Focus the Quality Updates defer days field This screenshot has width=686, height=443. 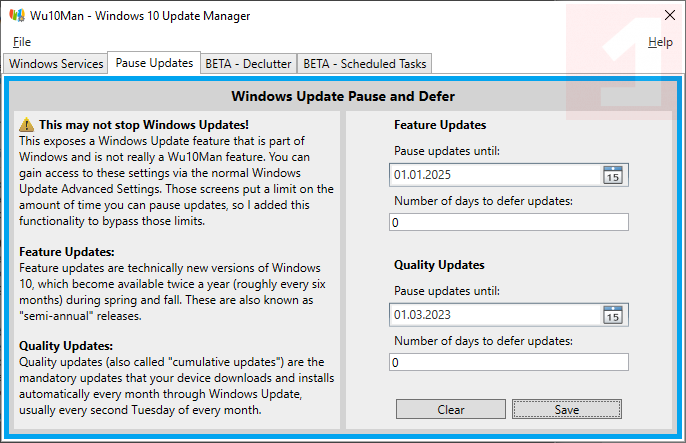pos(510,362)
